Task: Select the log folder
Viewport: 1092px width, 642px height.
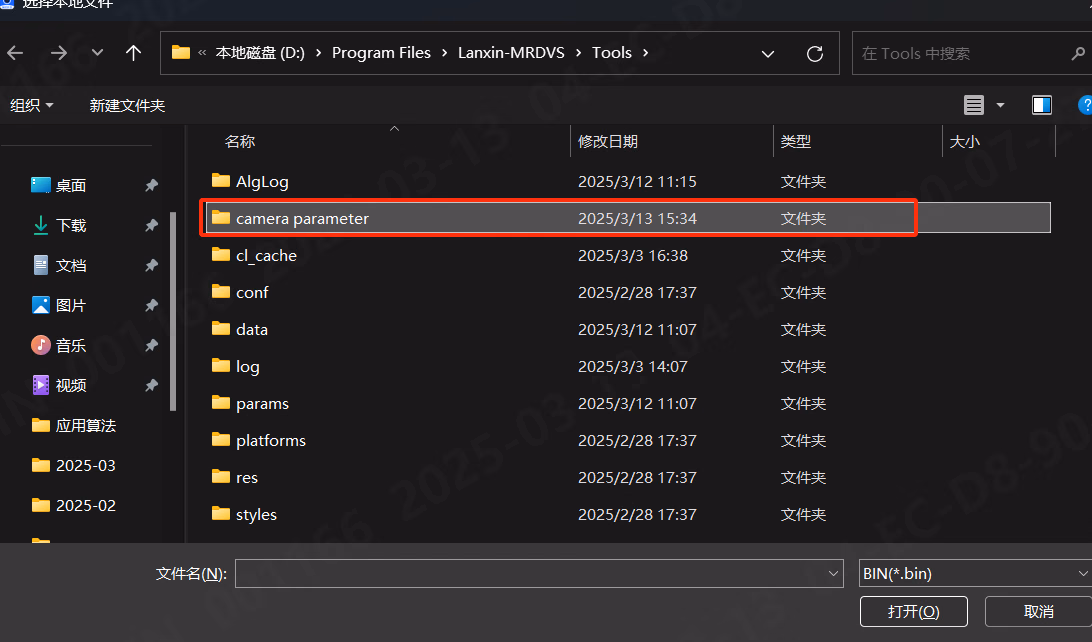Action: (627, 366)
